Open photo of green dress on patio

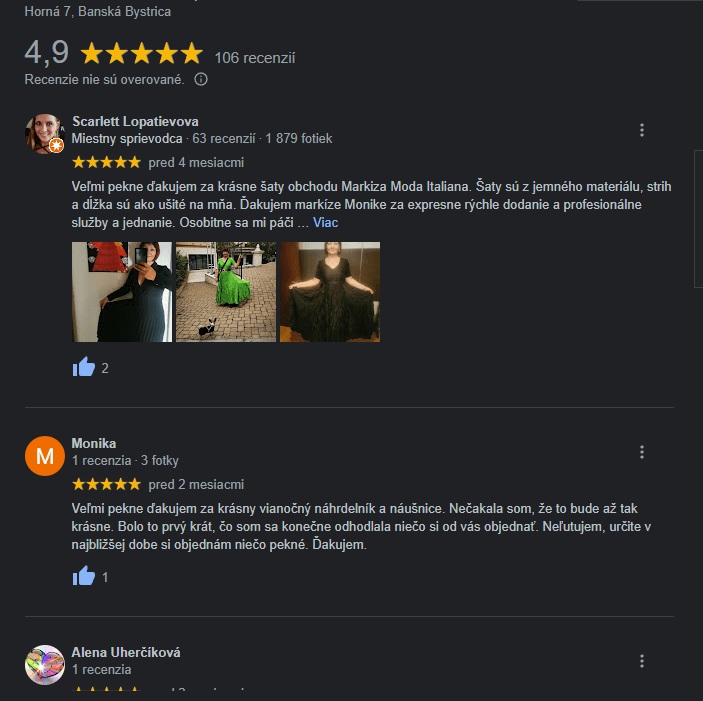tap(226, 292)
